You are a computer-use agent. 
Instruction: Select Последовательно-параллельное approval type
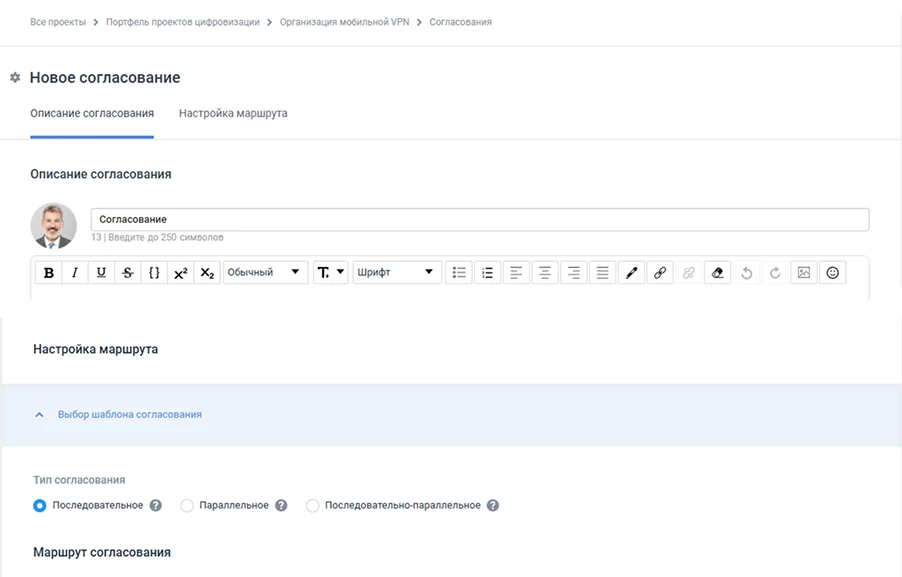pos(312,506)
